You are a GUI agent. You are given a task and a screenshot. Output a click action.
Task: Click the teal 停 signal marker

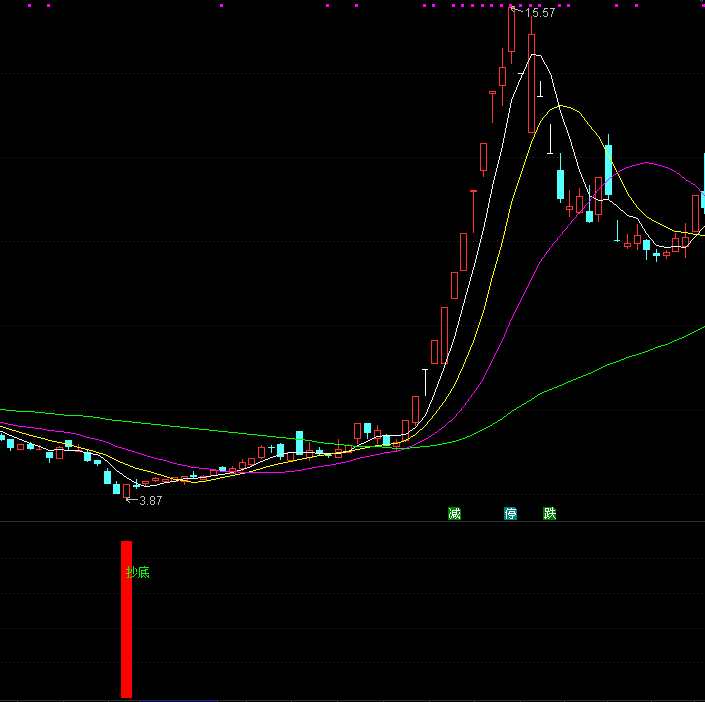[x=510, y=514]
